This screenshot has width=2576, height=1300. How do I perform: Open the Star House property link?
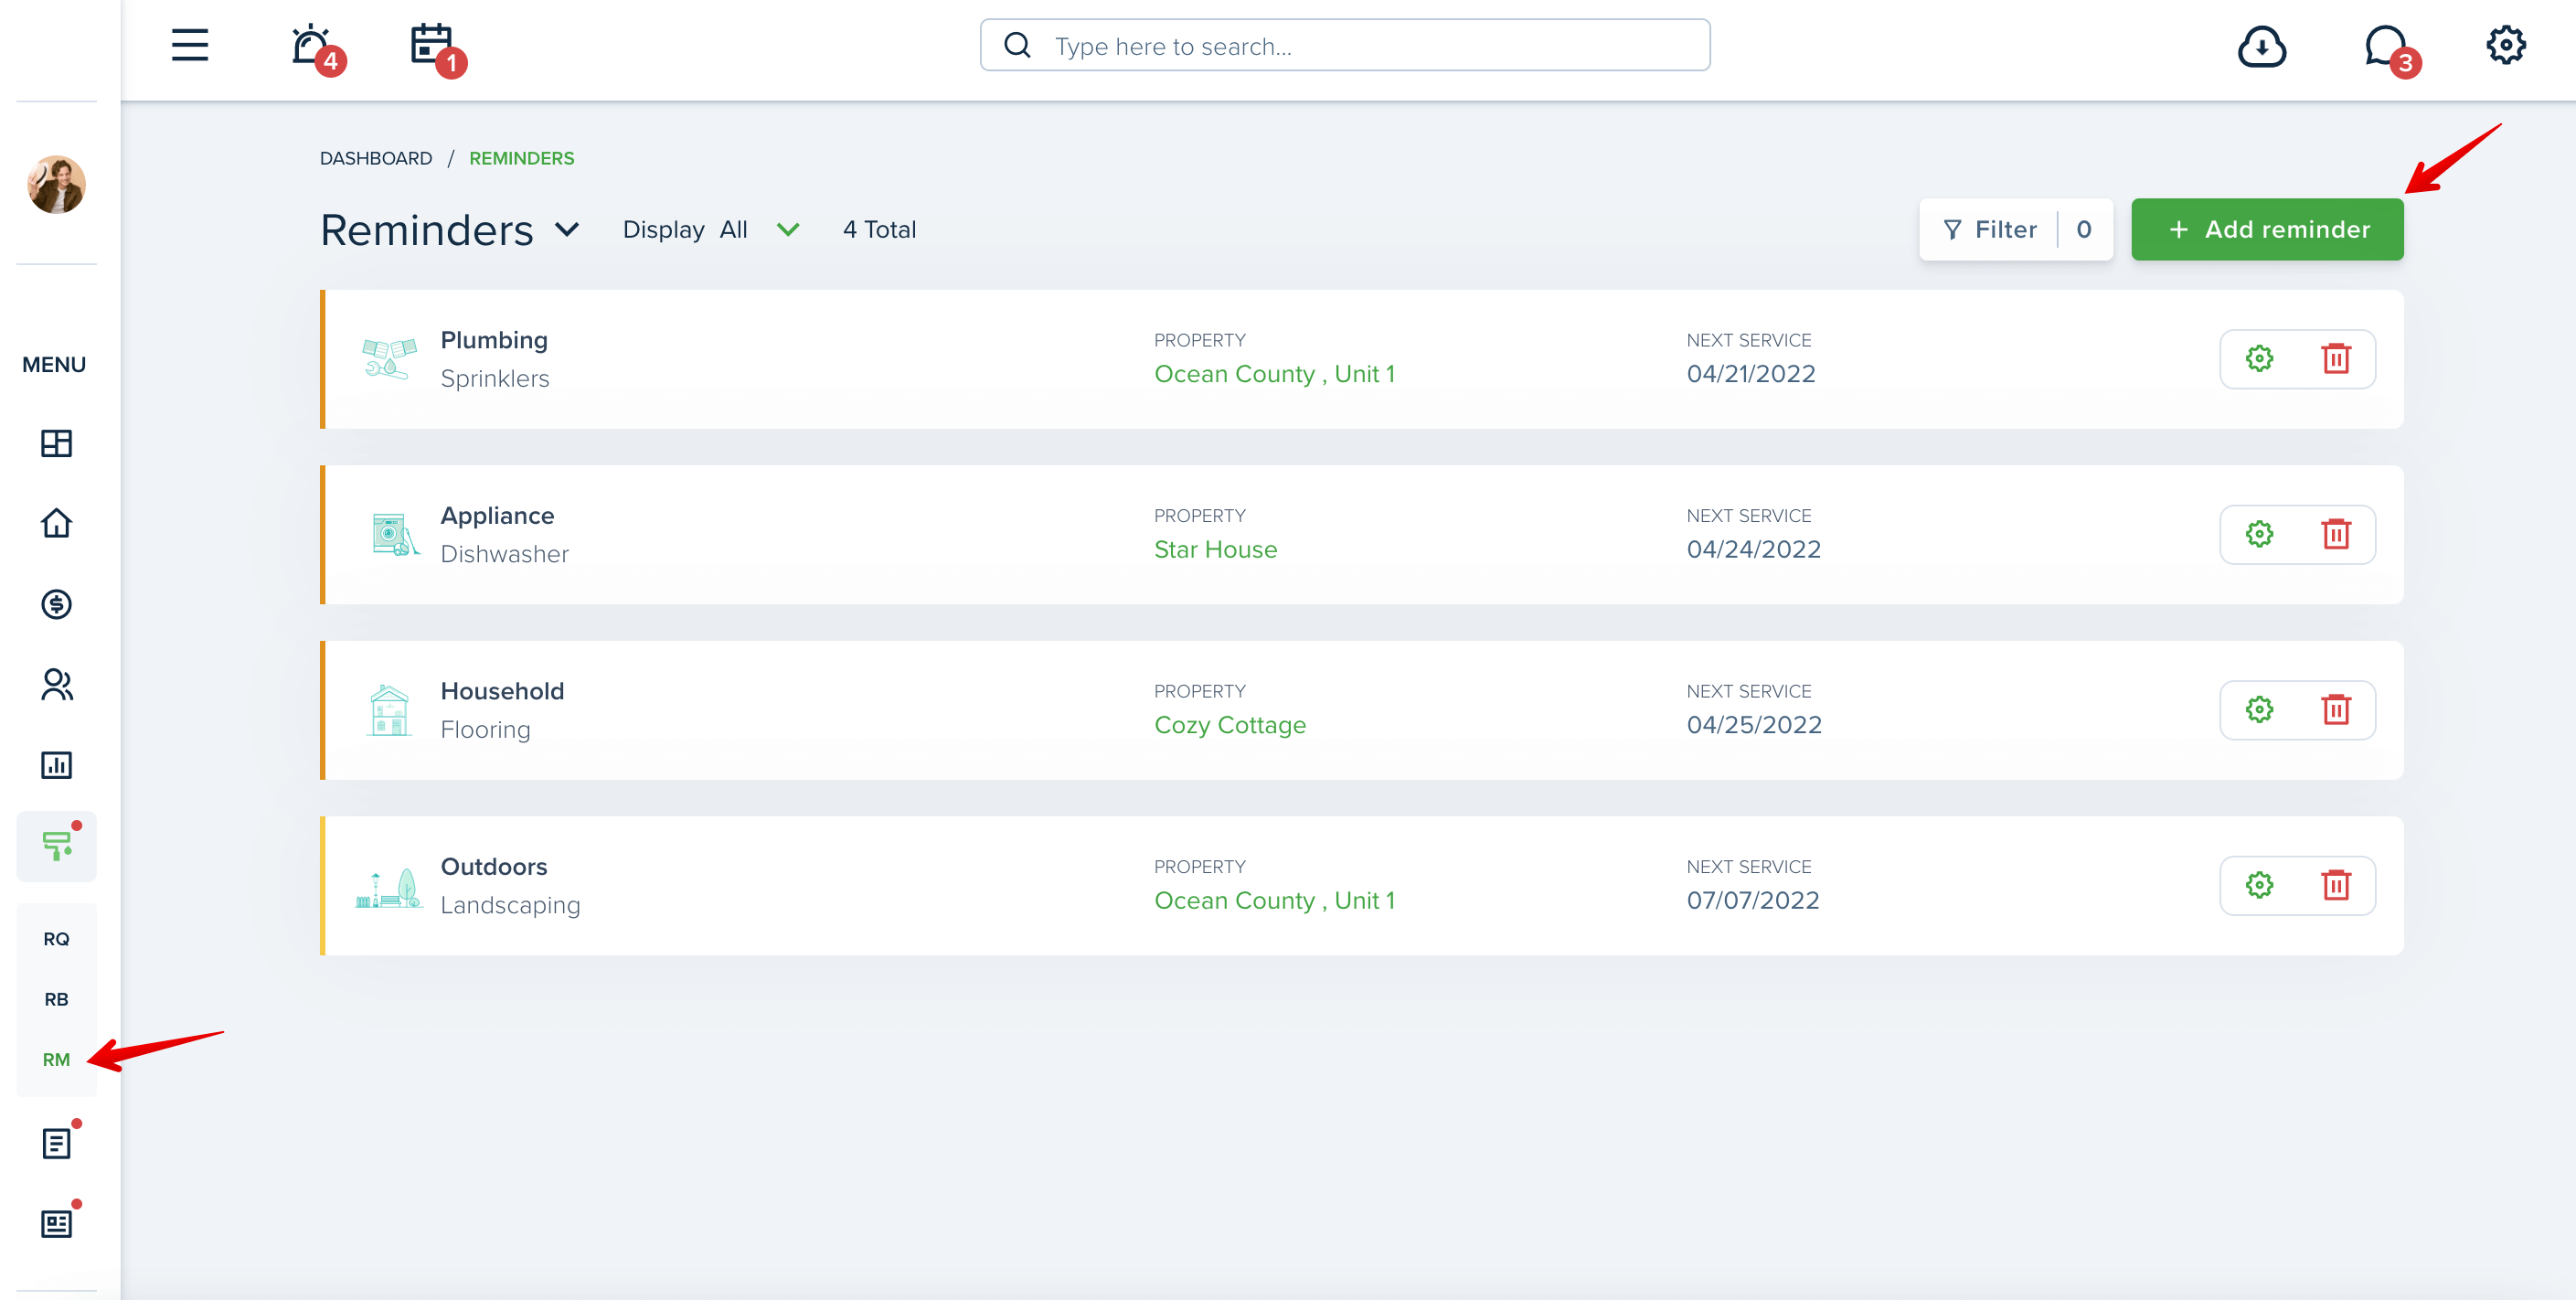[x=1215, y=550]
